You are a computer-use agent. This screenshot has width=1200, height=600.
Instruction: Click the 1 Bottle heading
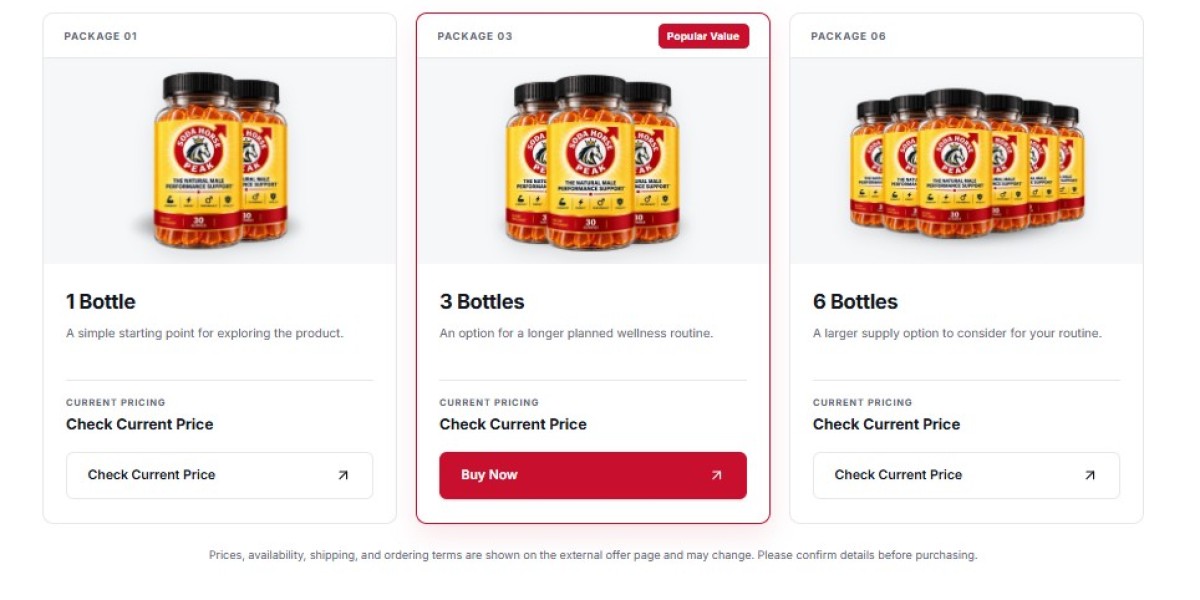[x=101, y=301]
